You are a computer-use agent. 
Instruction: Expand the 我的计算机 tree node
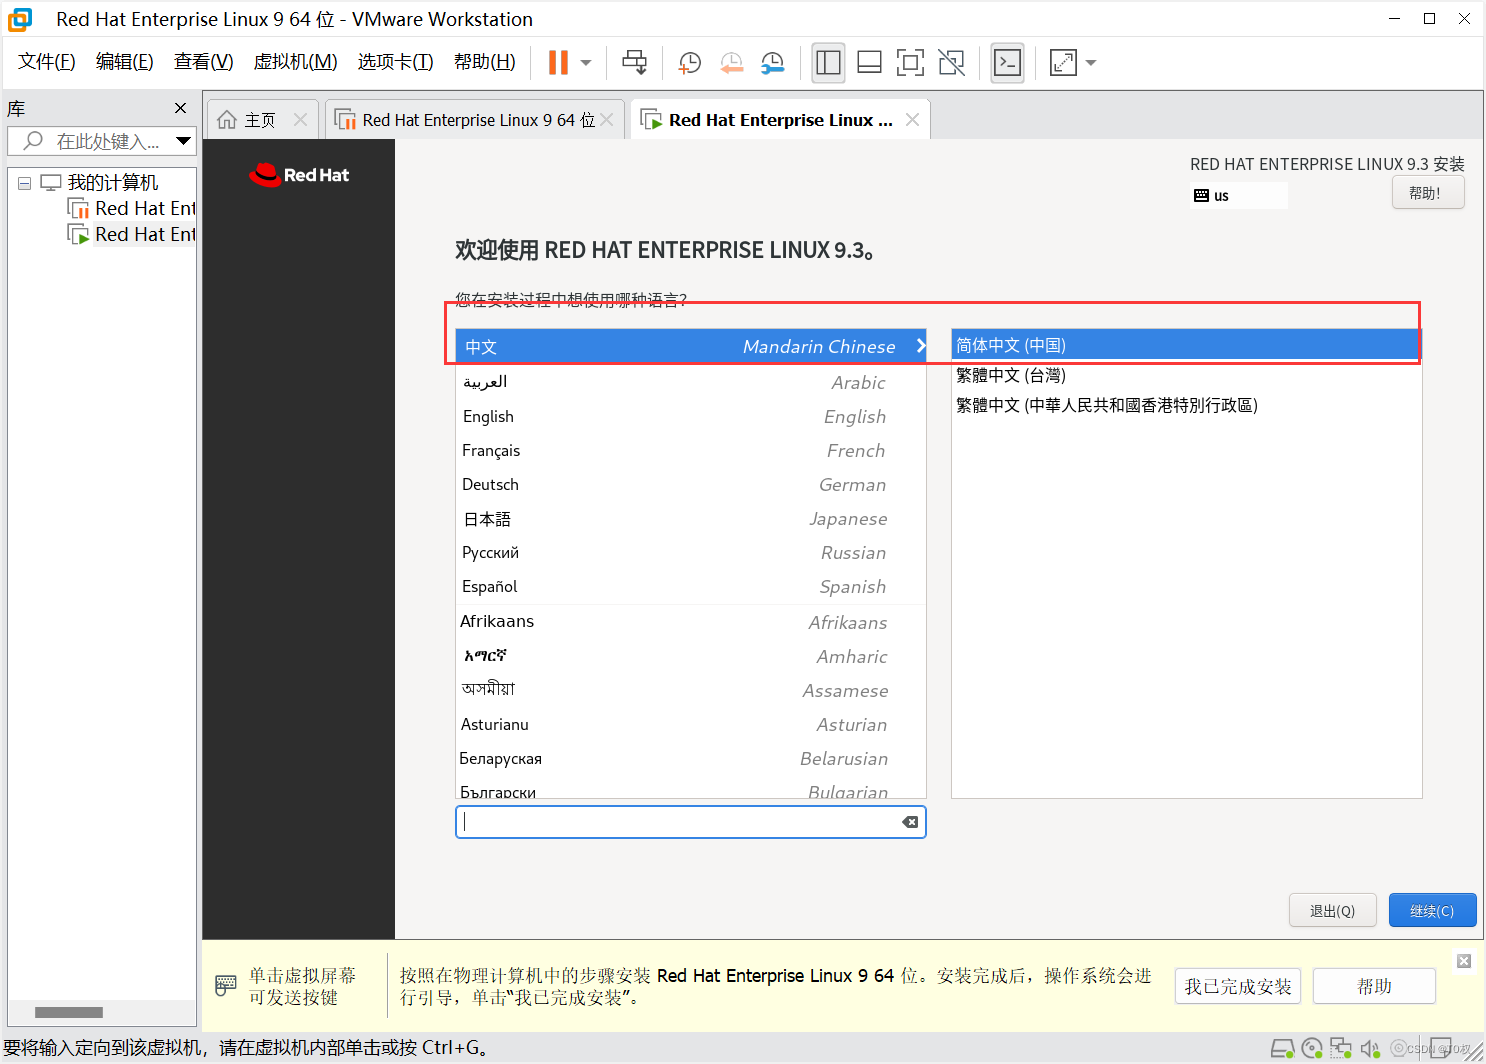[x=24, y=182]
